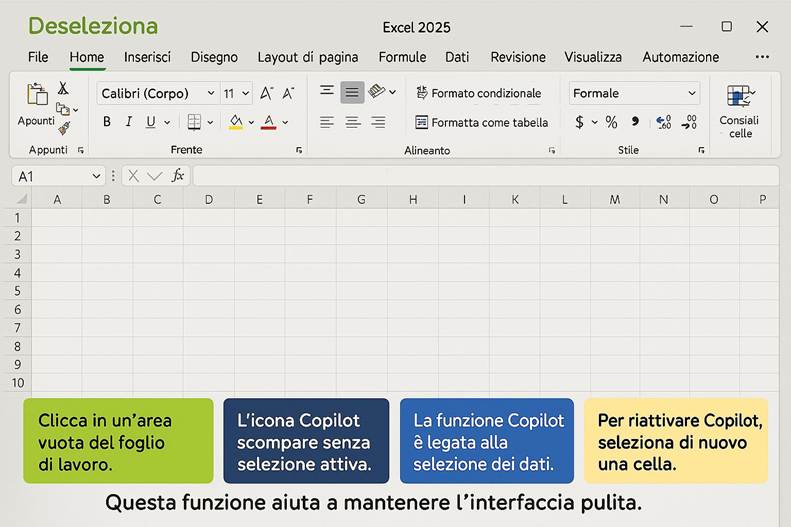
Task: Apply percent style format
Action: tap(611, 122)
